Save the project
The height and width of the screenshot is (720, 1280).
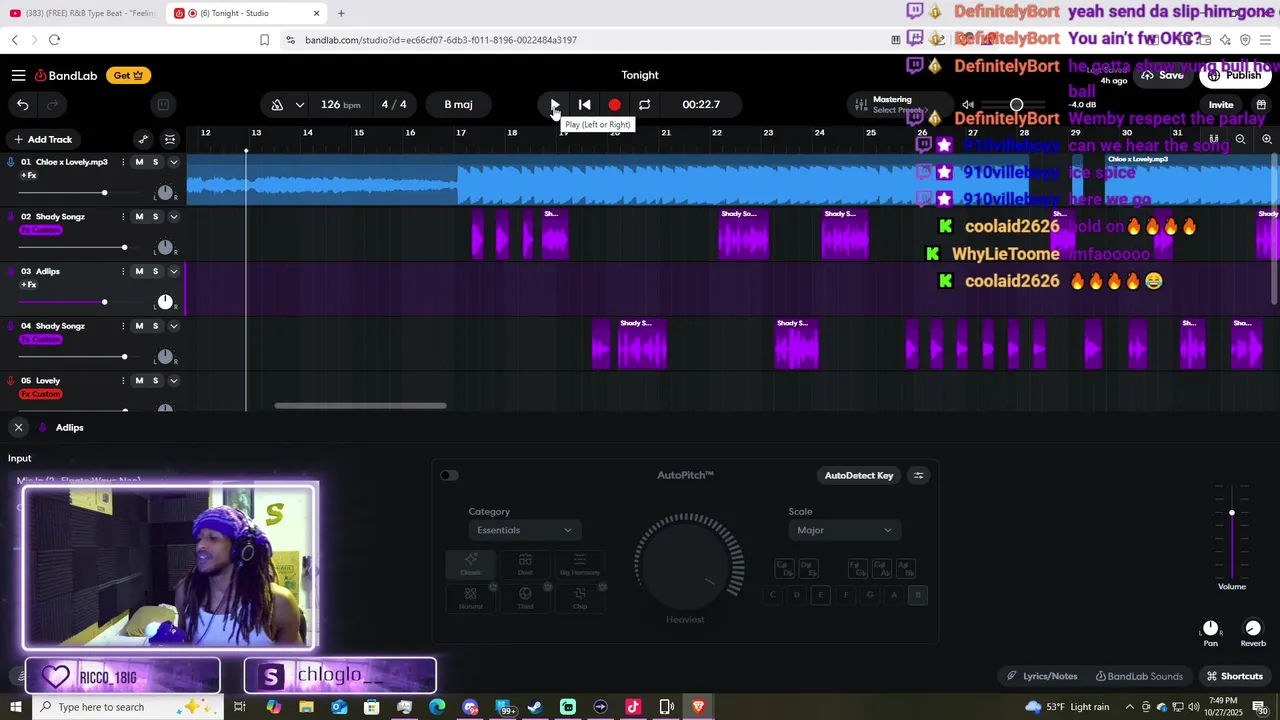(1162, 75)
